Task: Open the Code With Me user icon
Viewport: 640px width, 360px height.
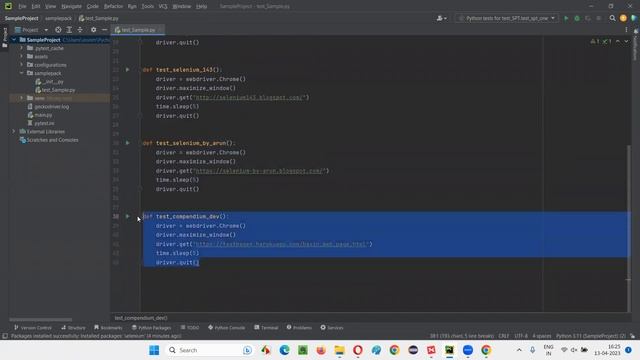Action: [441, 18]
